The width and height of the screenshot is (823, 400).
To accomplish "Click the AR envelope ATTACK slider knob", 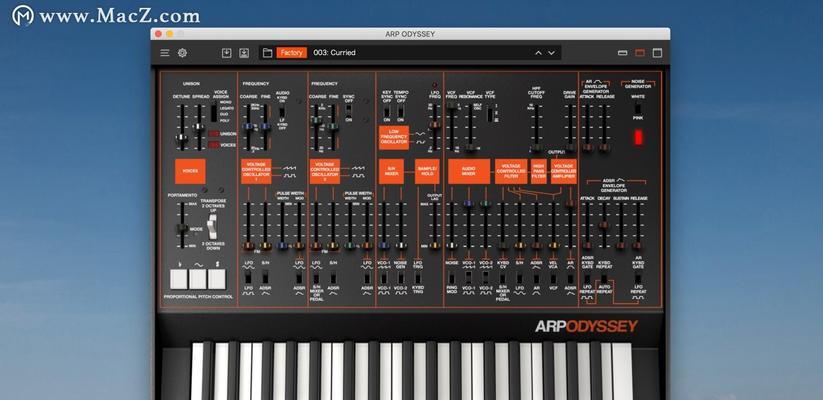I will (587, 148).
